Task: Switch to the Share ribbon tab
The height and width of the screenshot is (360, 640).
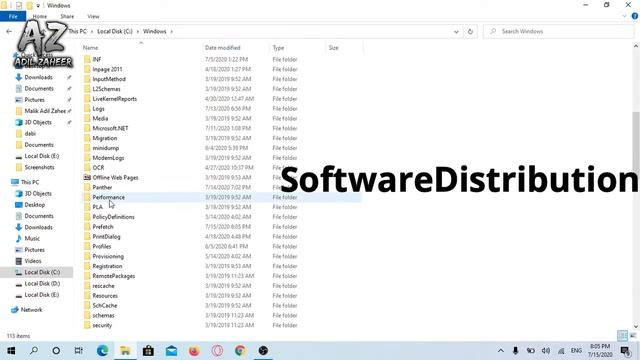Action: pyautogui.click(x=67, y=16)
